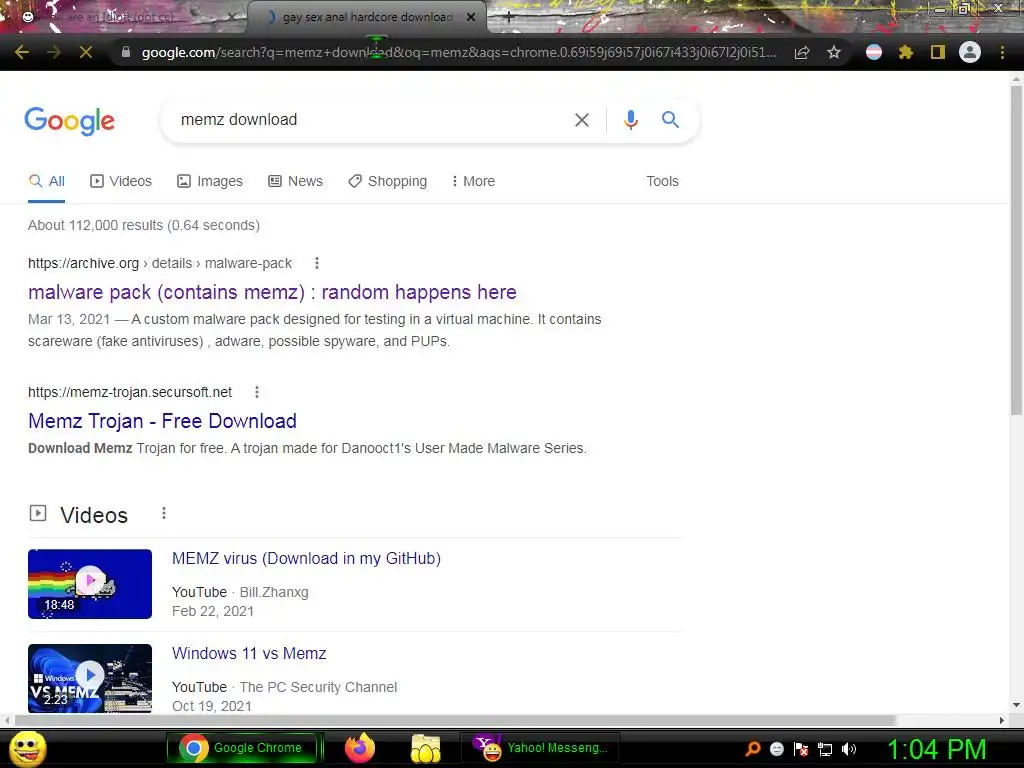The image size is (1024, 768).
Task: Open the archive.org result options dots
Action: (x=317, y=263)
